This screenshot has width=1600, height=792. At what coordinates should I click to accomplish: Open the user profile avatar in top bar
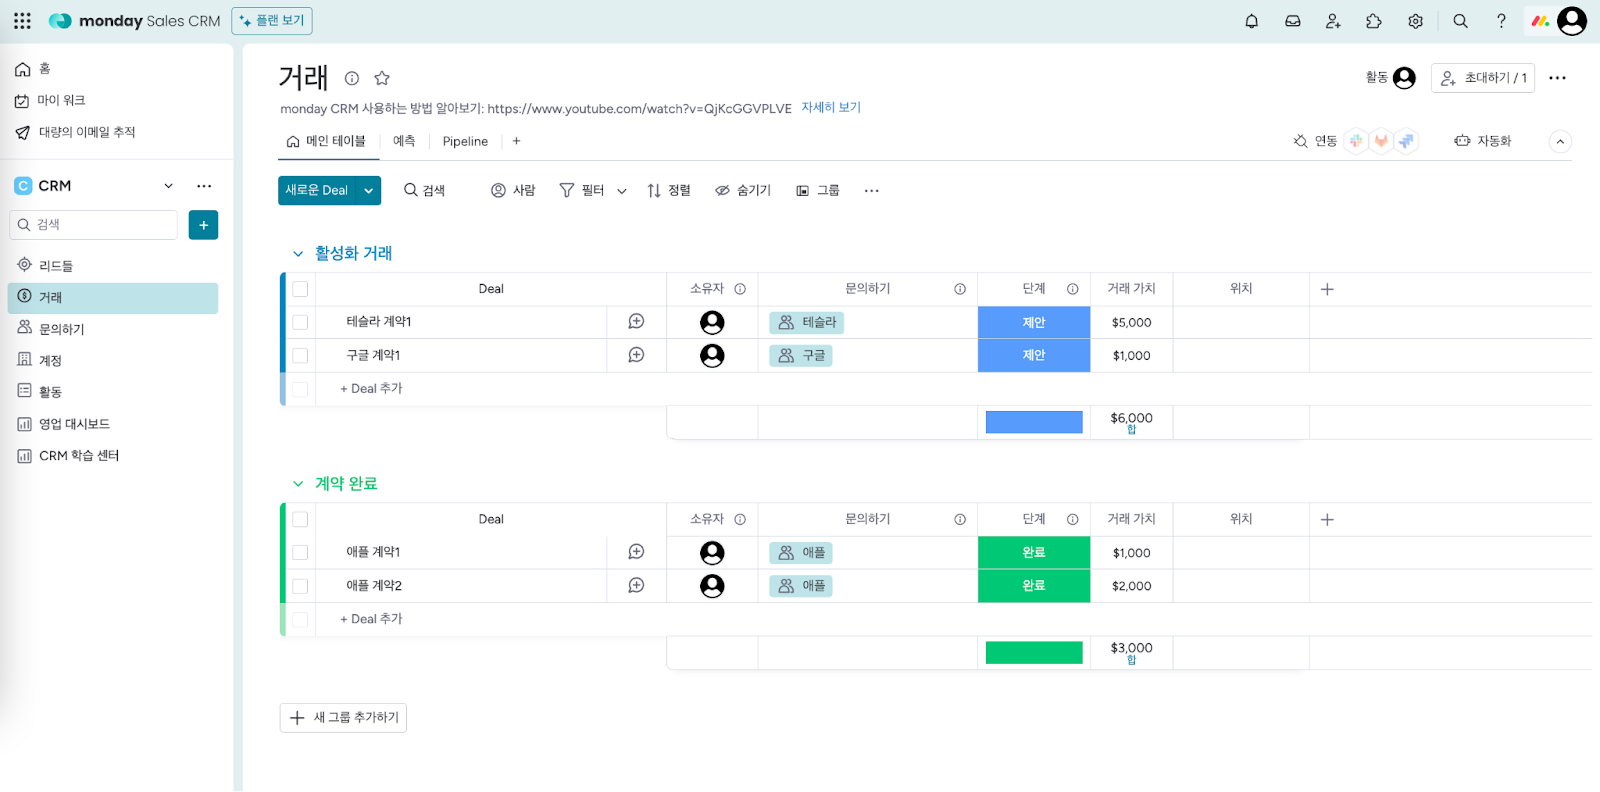pos(1572,21)
